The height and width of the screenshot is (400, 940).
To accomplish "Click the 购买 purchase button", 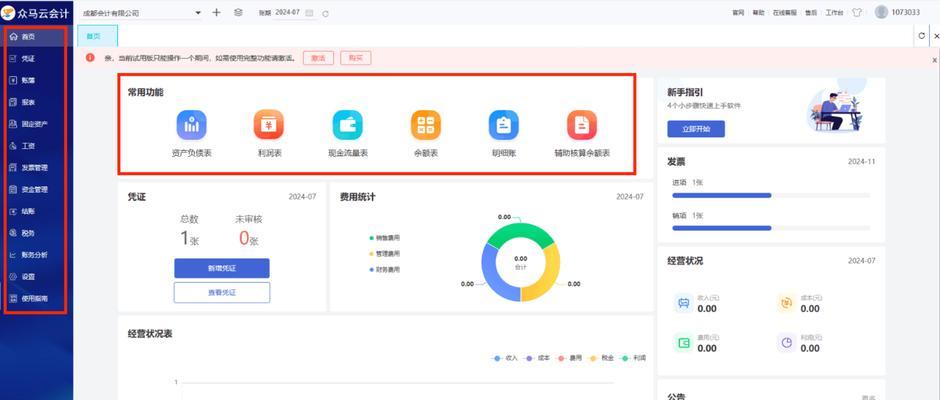I will [356, 58].
